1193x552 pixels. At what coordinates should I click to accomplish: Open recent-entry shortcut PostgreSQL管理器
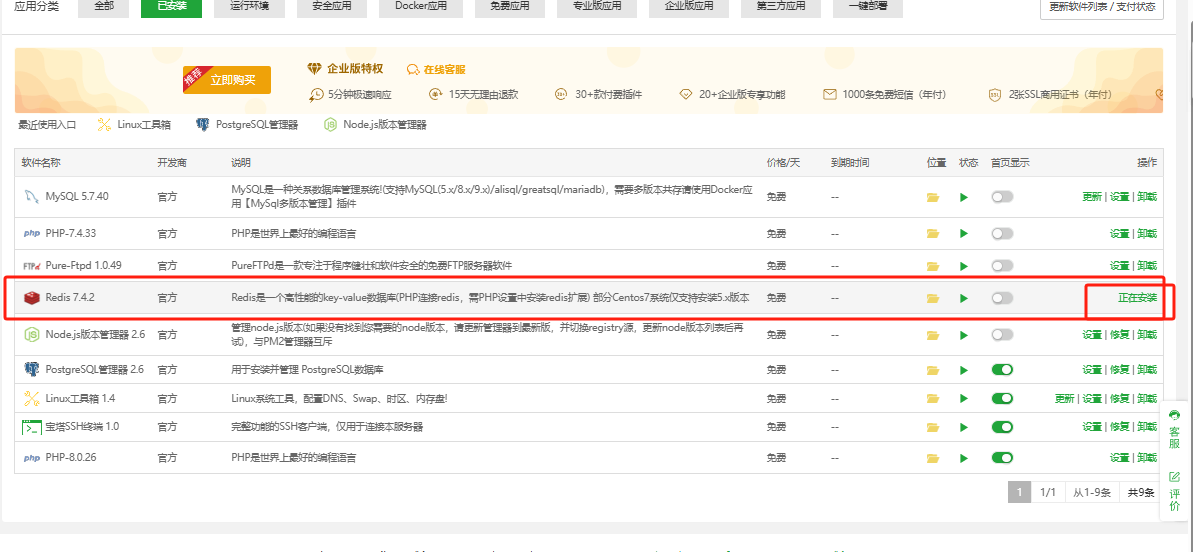point(246,125)
